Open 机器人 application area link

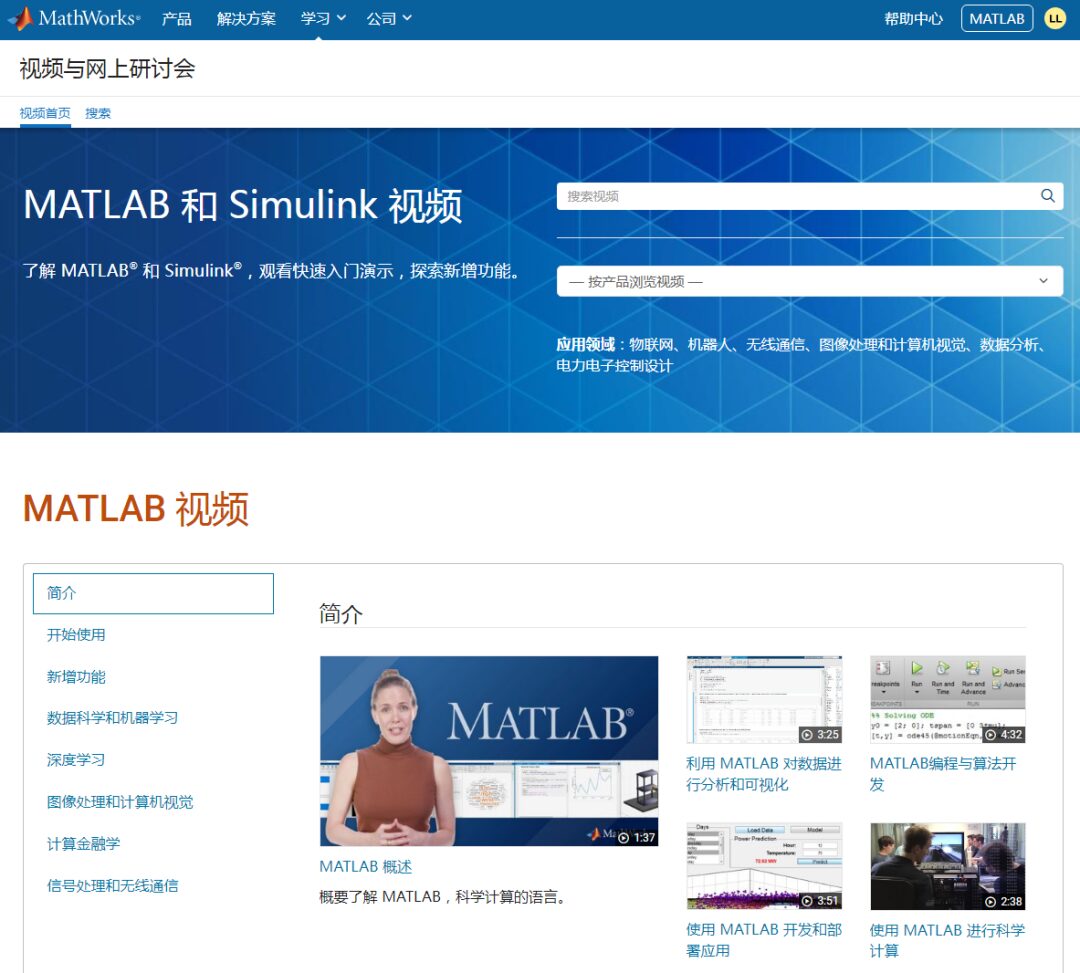(709, 344)
